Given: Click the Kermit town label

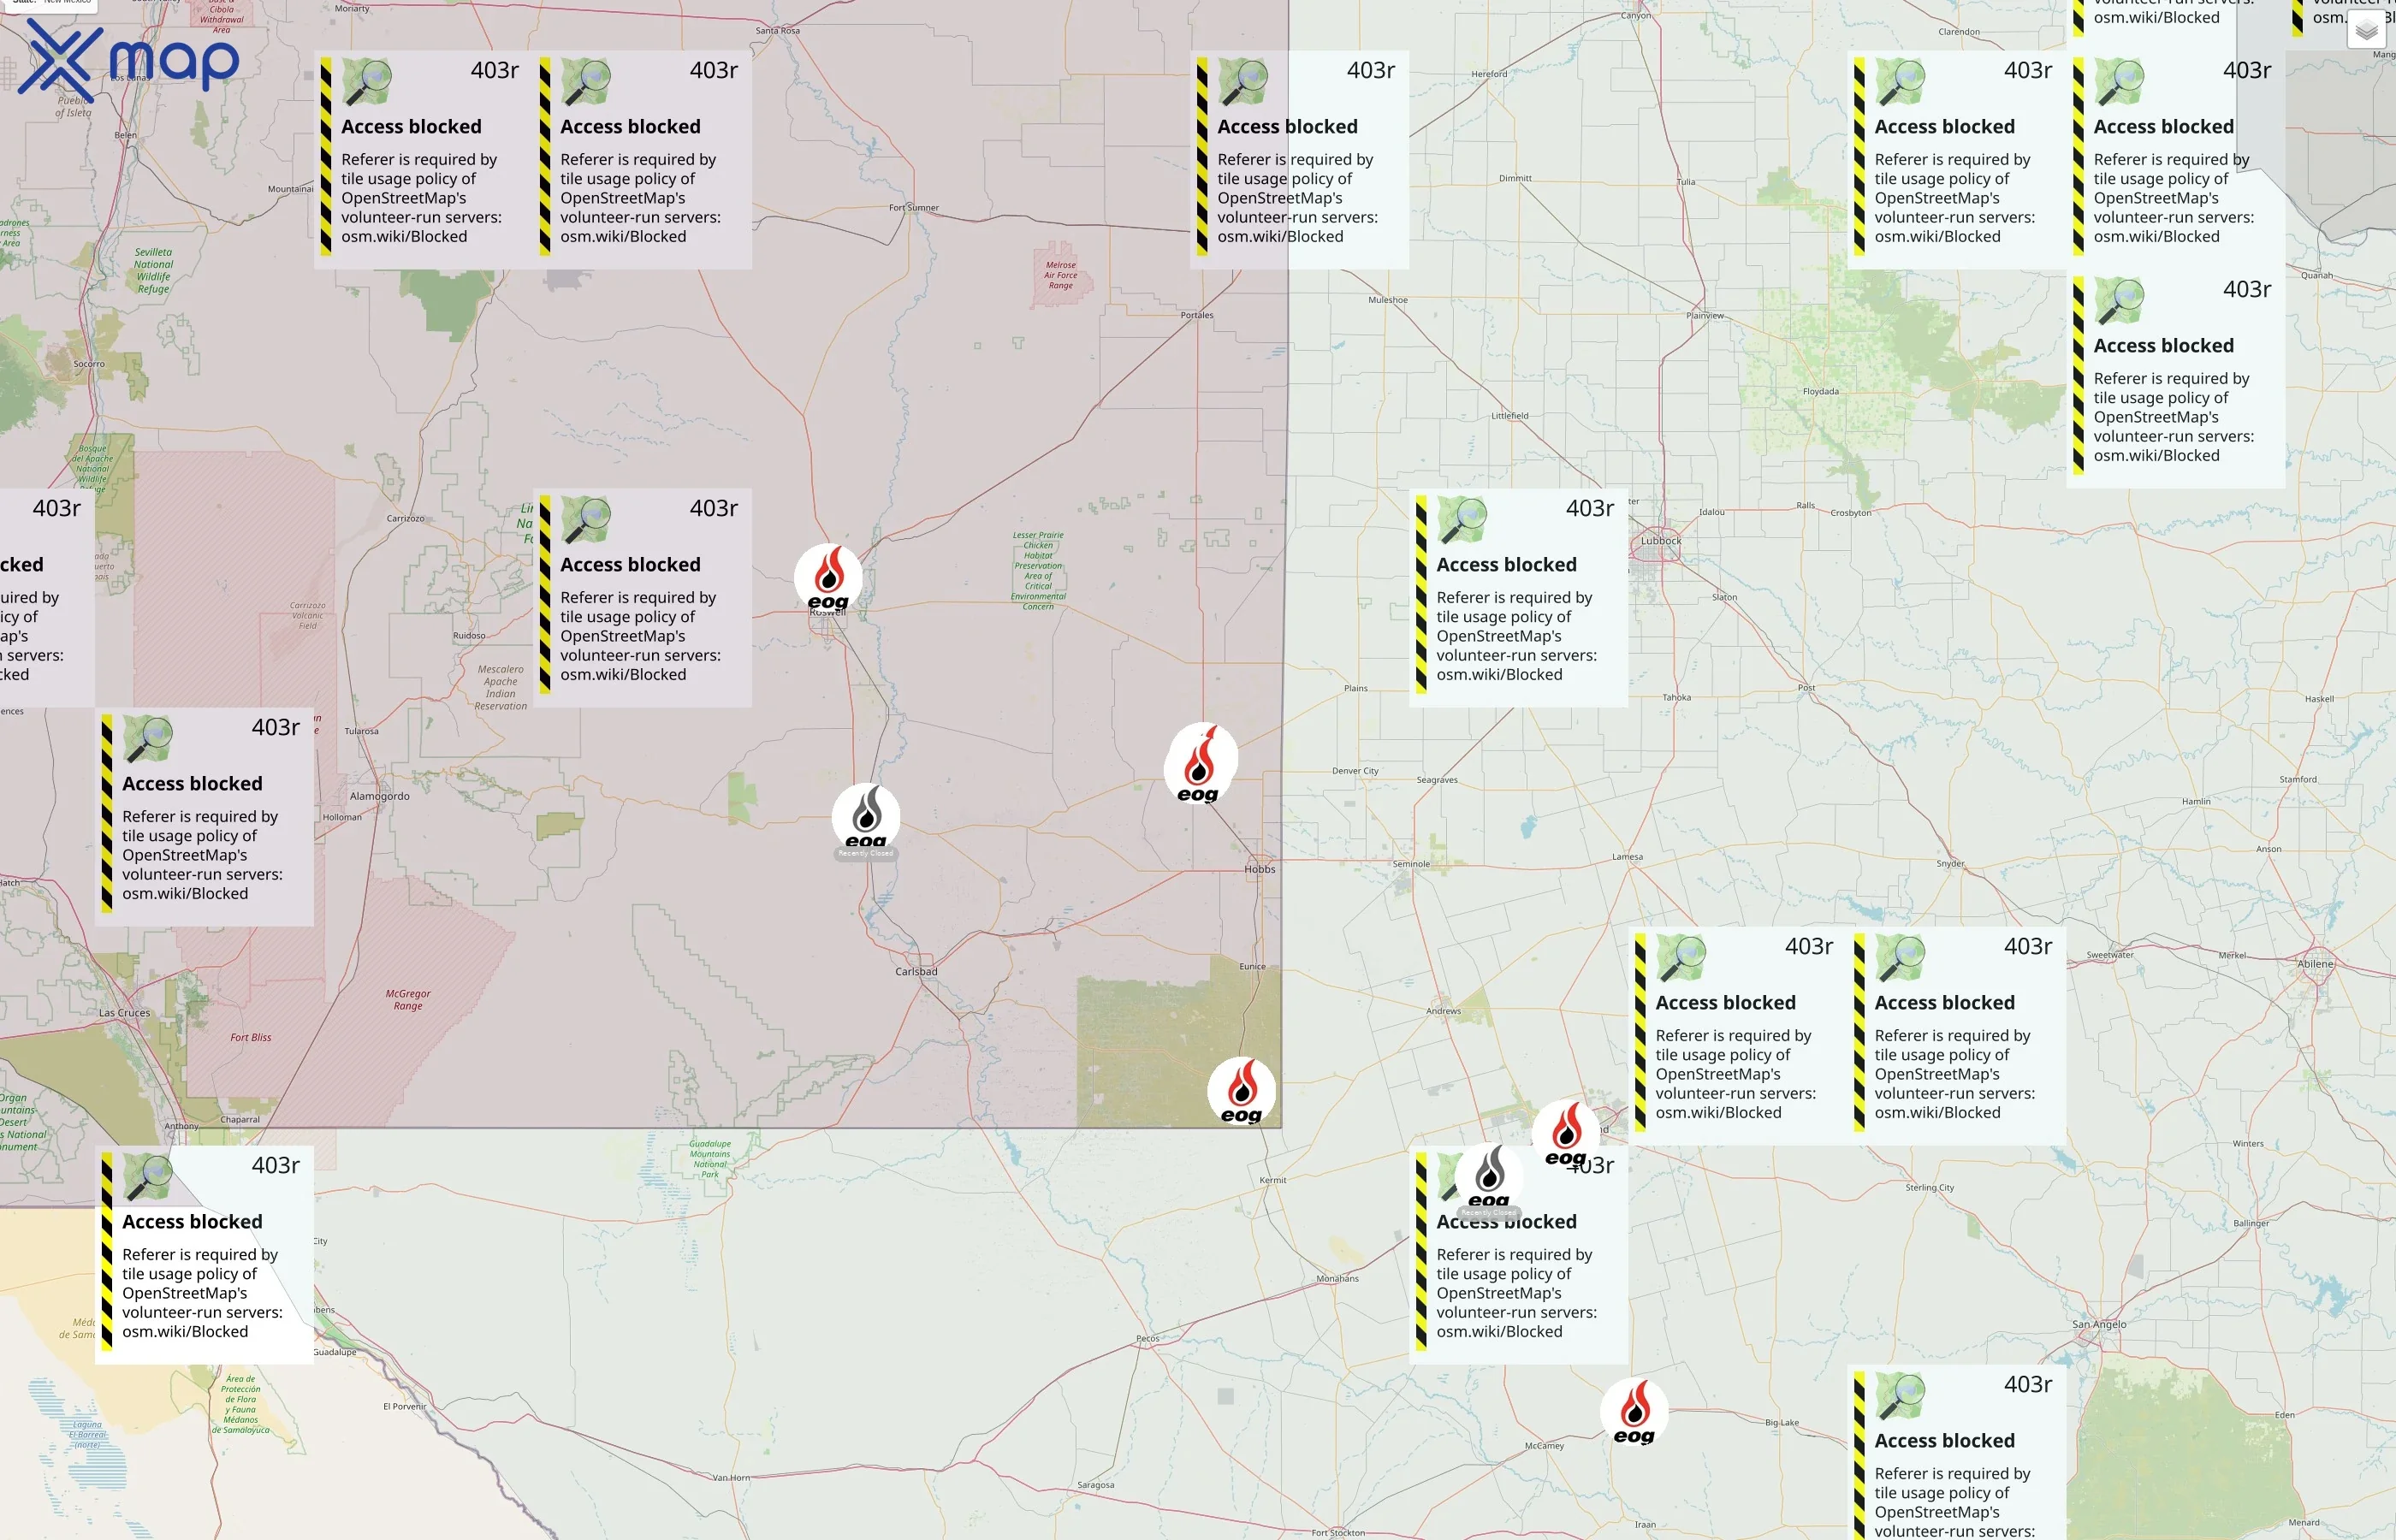Looking at the screenshot, I should coord(1273,1180).
